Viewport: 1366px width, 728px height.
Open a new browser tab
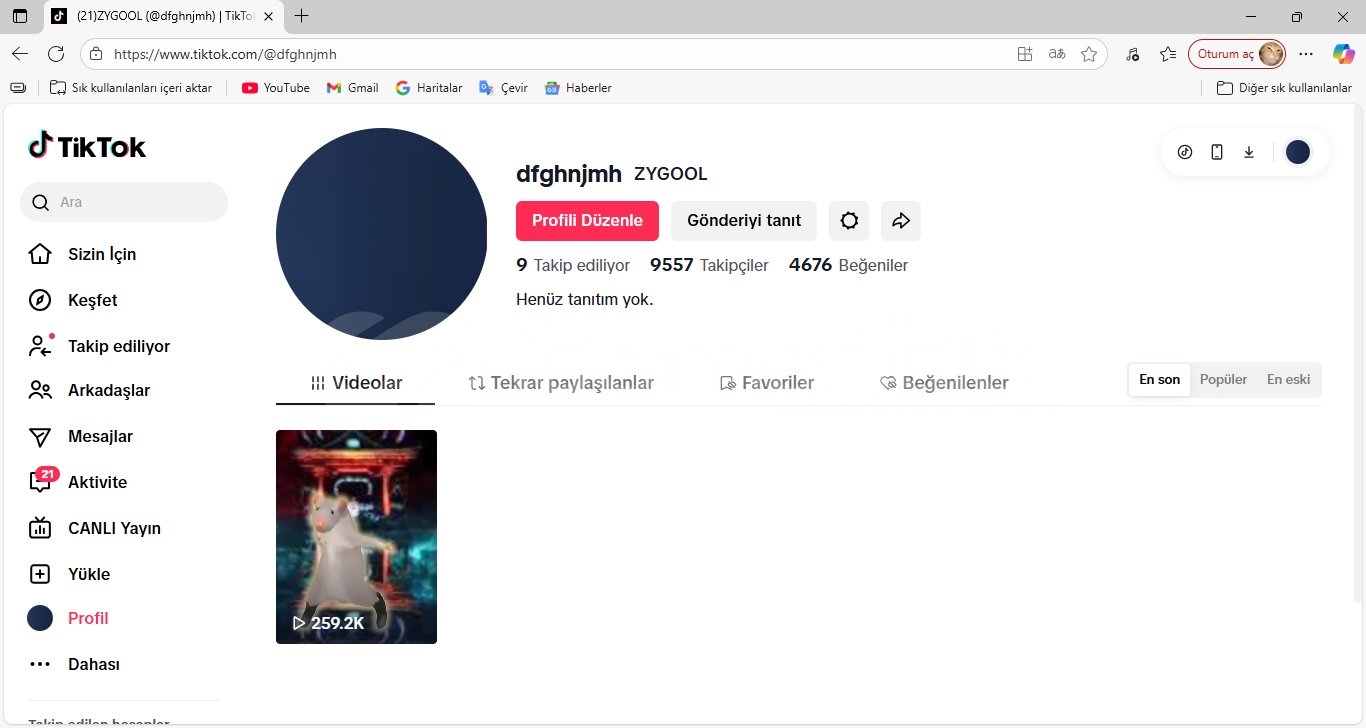point(302,16)
